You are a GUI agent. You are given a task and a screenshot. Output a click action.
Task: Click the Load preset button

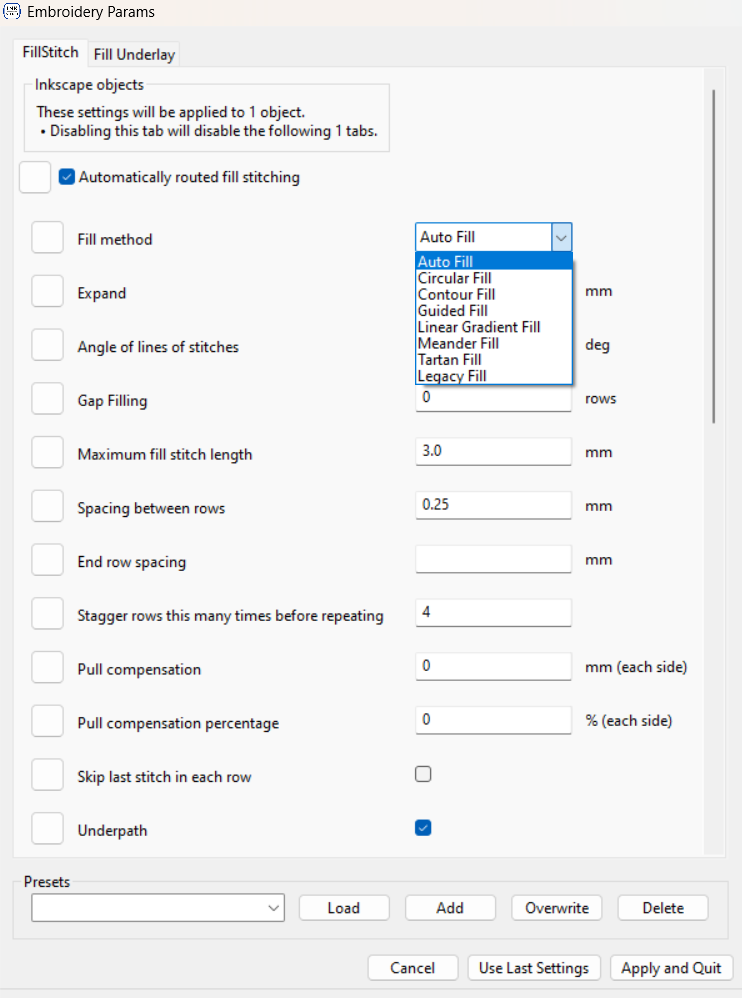344,908
